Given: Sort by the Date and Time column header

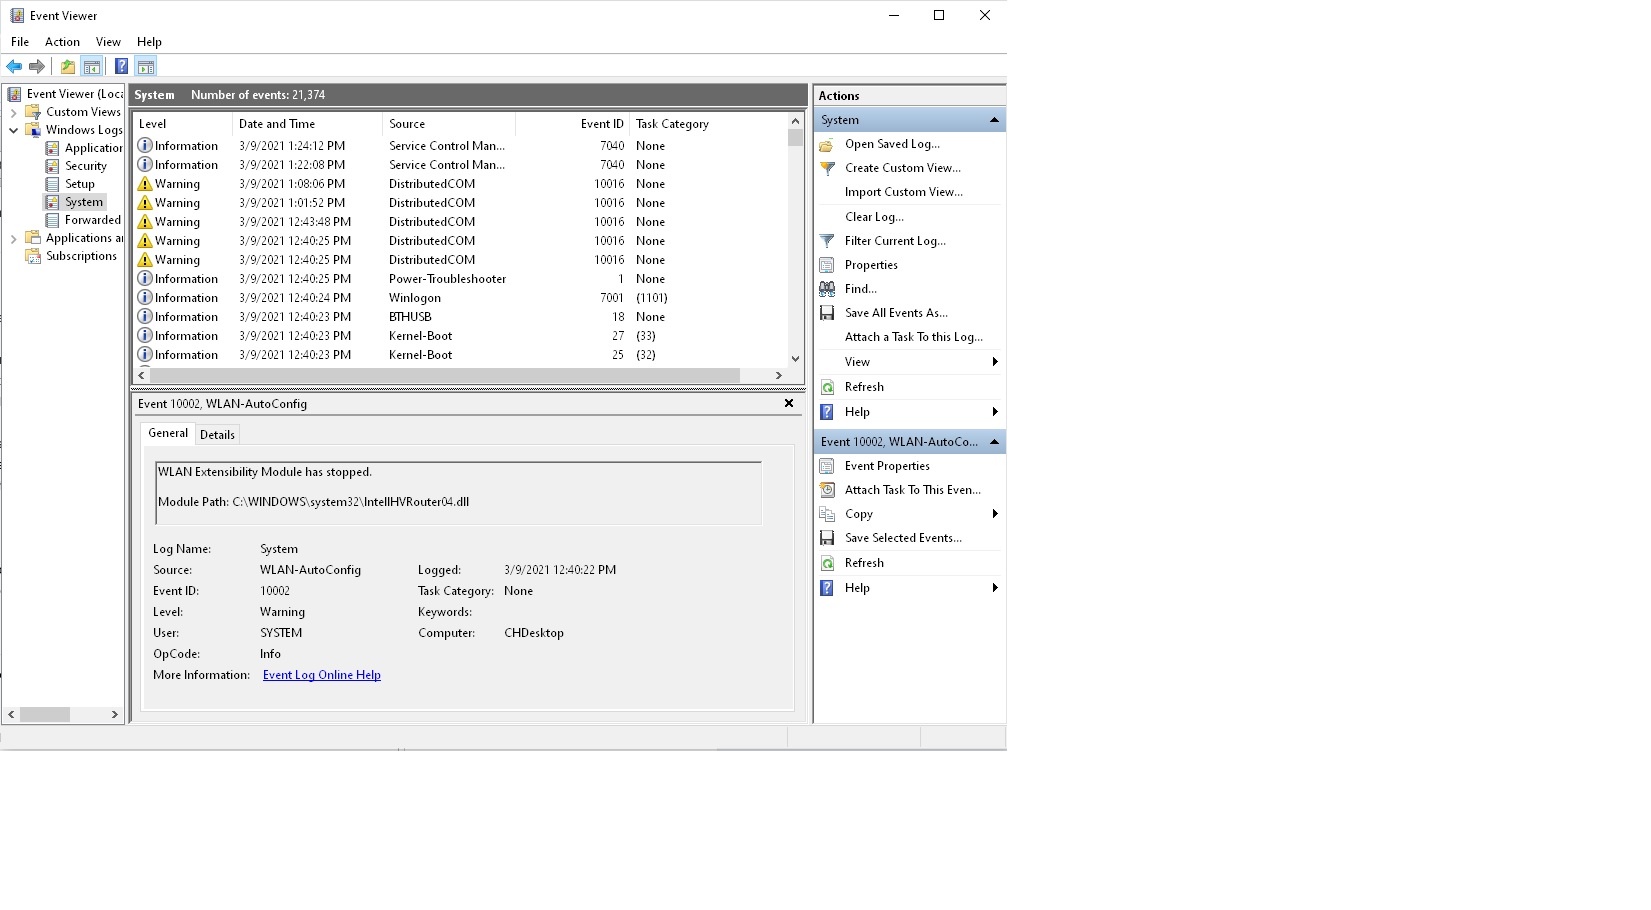Looking at the screenshot, I should coord(308,124).
